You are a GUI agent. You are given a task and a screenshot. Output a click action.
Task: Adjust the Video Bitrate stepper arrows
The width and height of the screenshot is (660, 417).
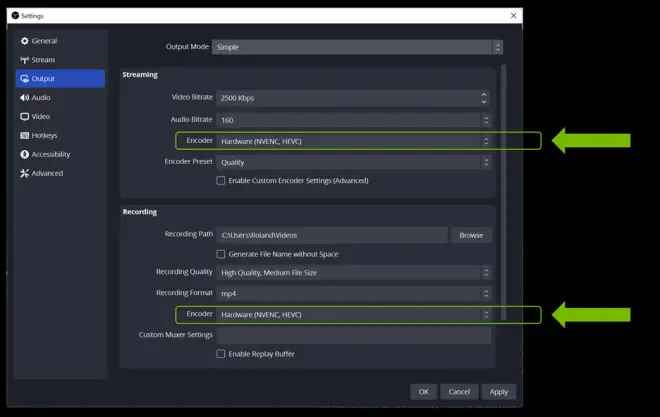(484, 98)
